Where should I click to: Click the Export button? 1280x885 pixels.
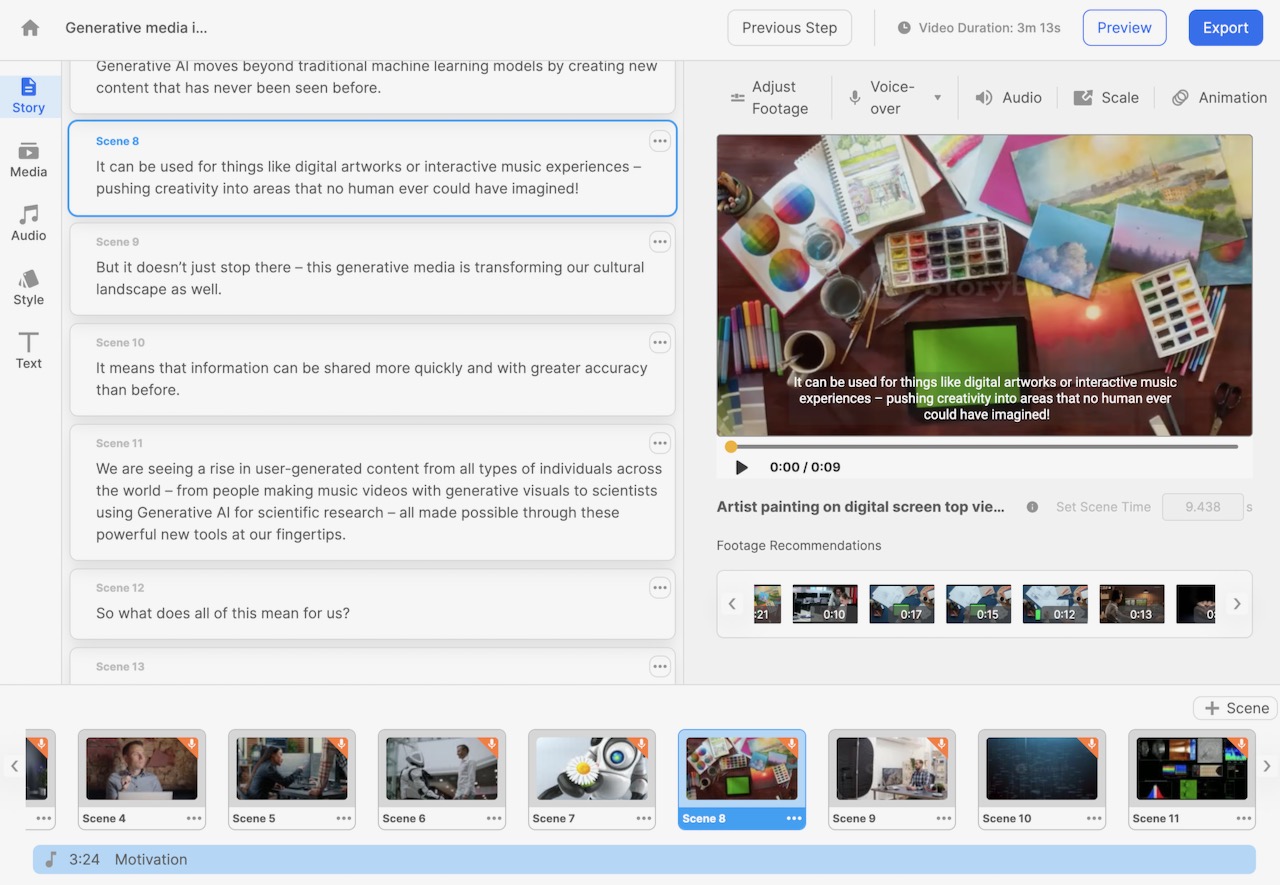(1225, 28)
